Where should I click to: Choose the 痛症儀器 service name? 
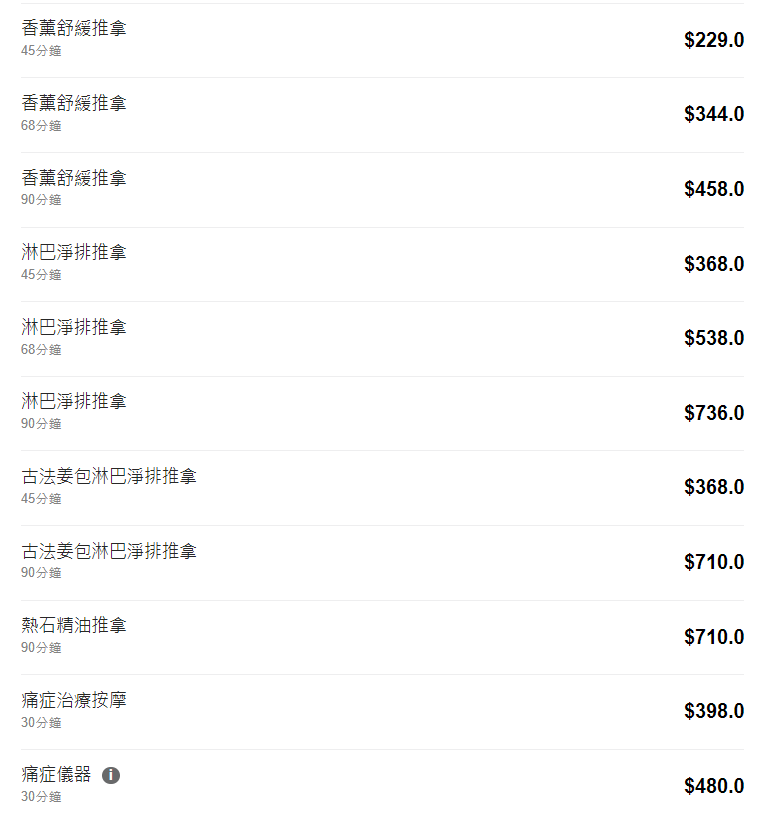(x=56, y=775)
